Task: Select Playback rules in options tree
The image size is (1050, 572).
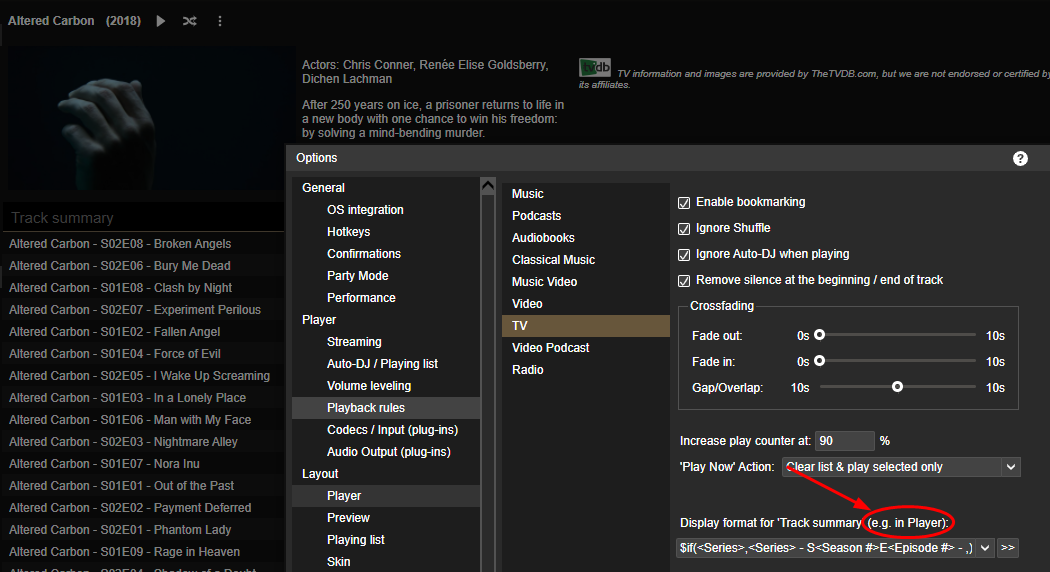Action: coord(366,408)
